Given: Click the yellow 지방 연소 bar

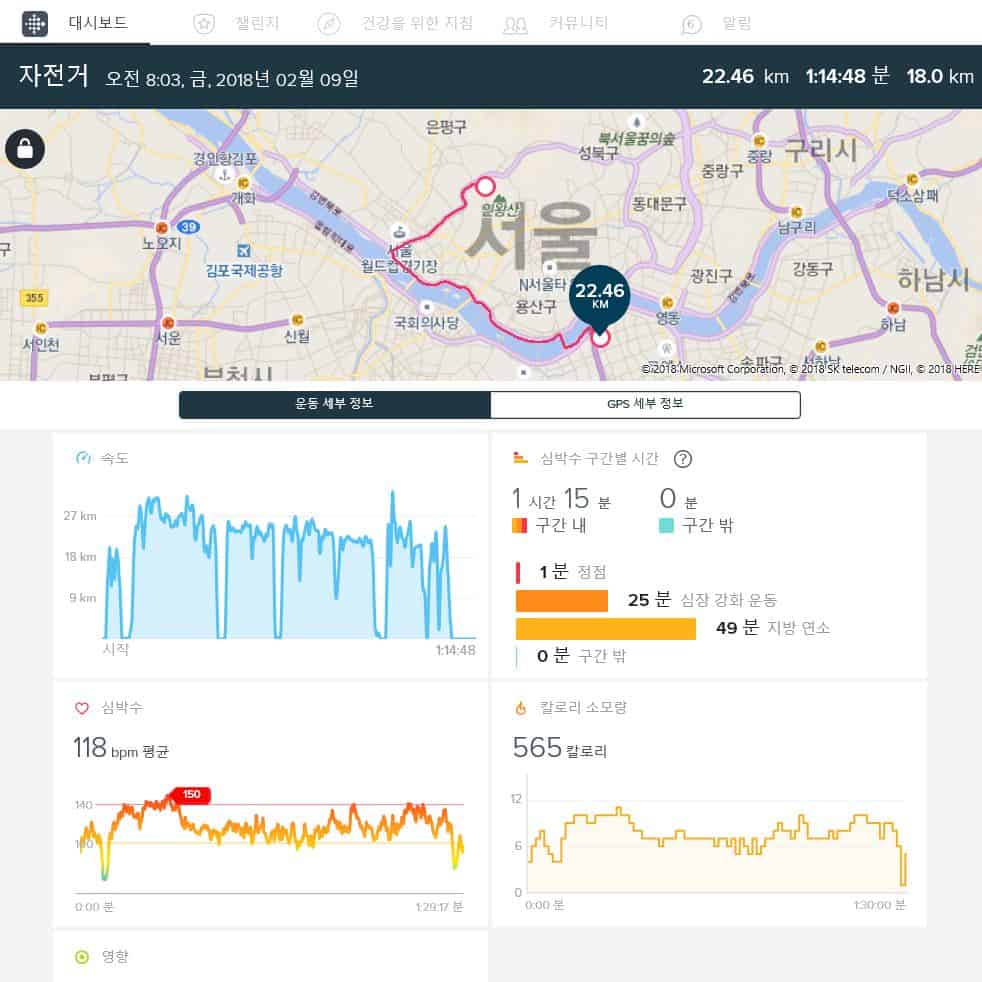Looking at the screenshot, I should tap(606, 628).
